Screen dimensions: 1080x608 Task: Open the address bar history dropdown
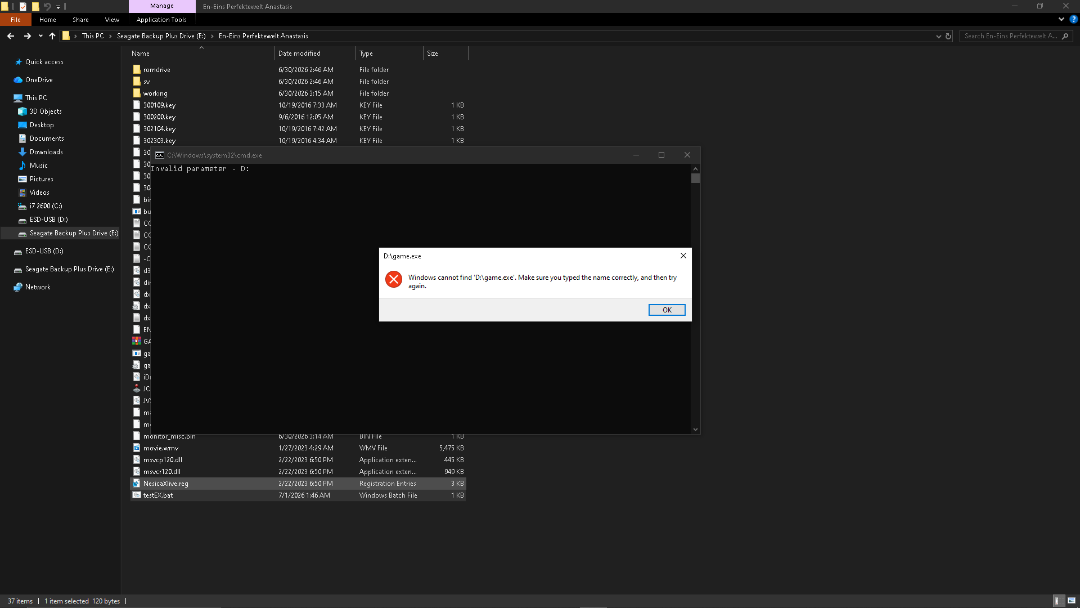[938, 36]
